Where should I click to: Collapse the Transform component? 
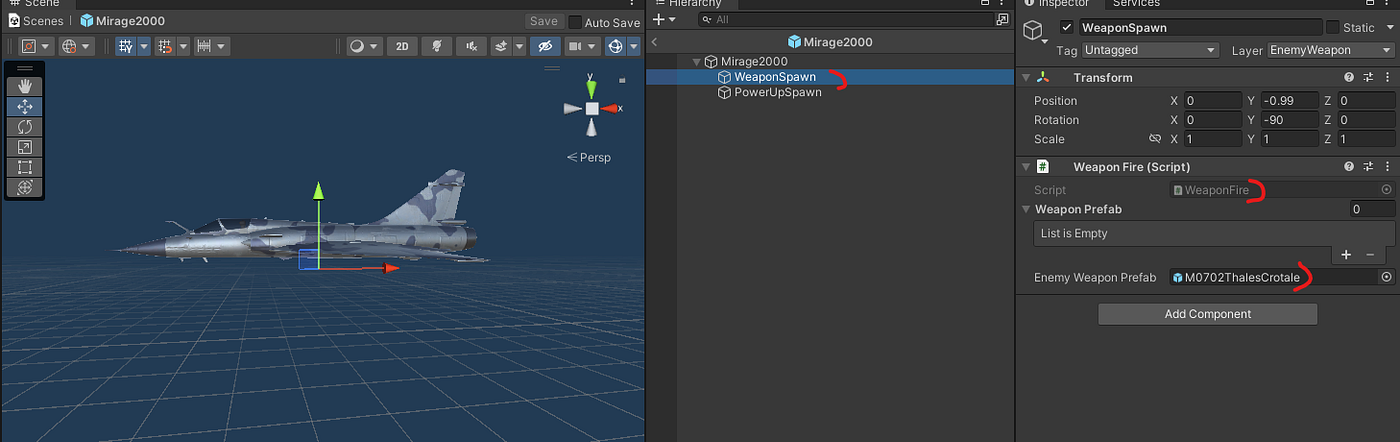[1024, 78]
